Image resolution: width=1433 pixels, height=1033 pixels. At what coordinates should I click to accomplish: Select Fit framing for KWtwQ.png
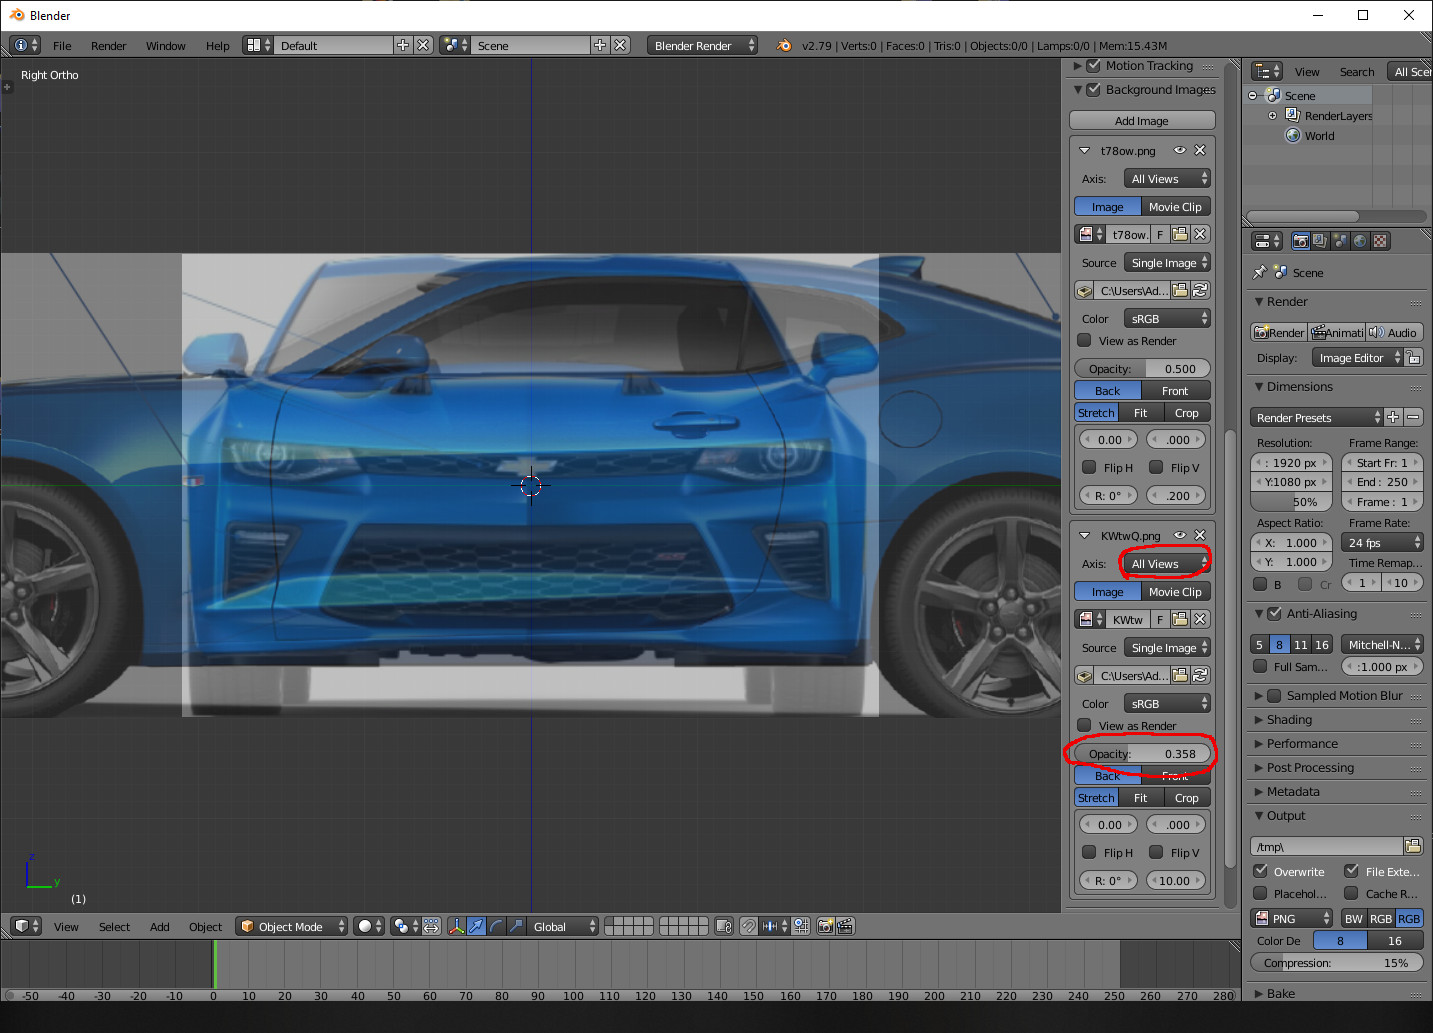click(x=1140, y=797)
